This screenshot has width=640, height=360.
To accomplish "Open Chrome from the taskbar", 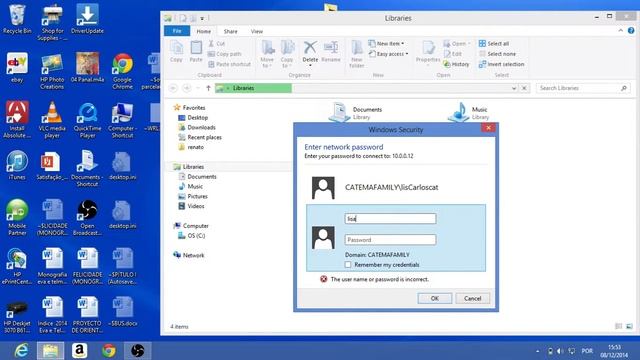I will (x=109, y=350).
